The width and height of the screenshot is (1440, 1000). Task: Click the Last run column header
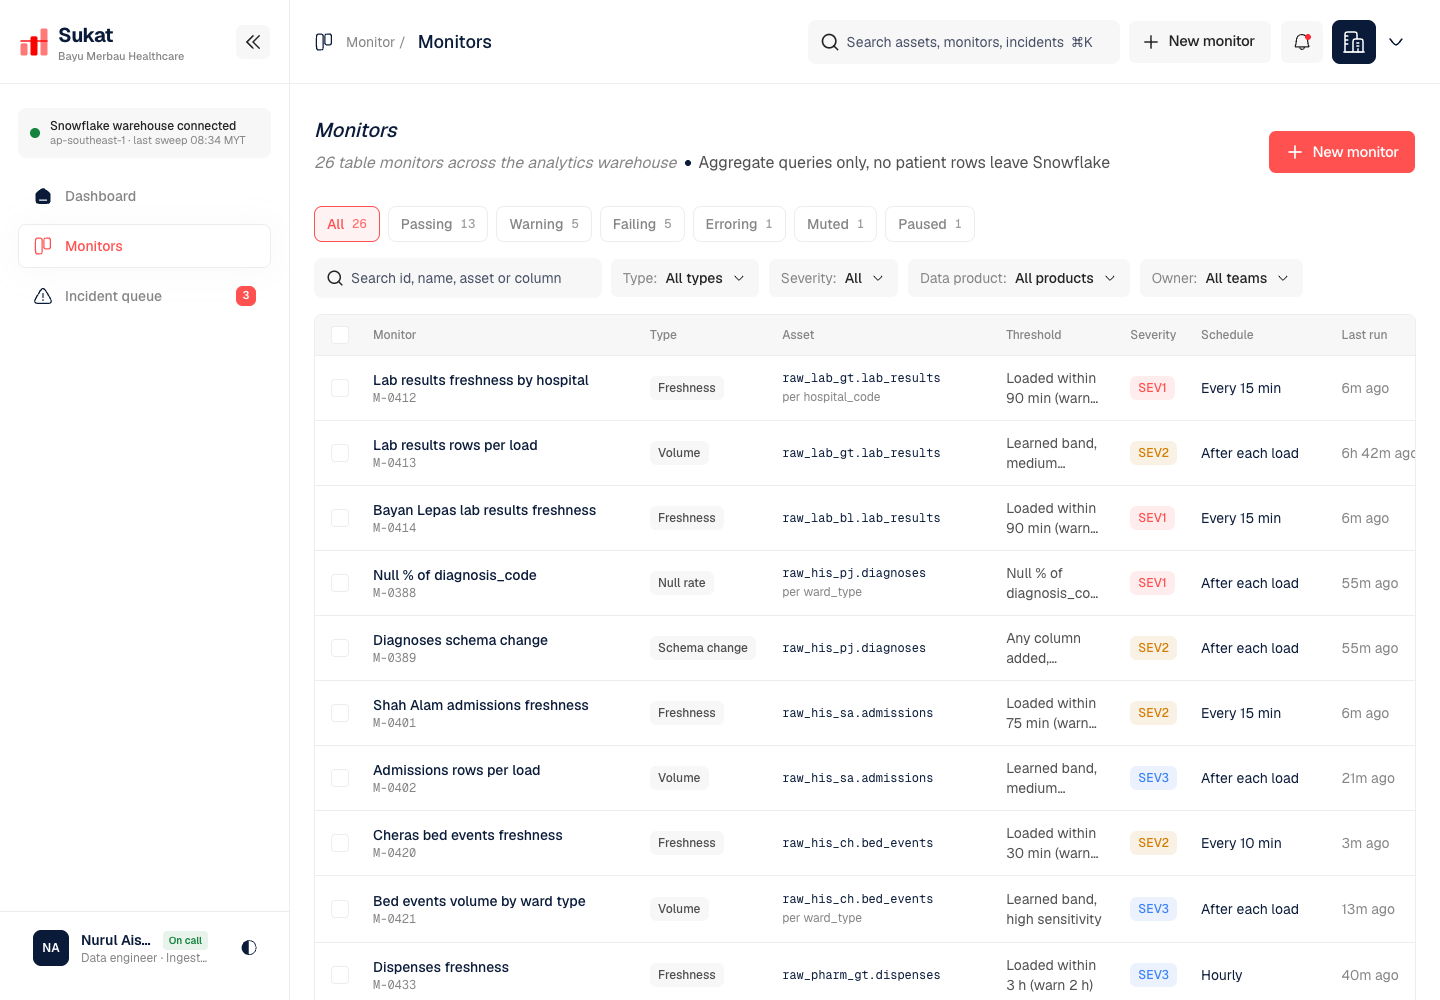pos(1364,335)
